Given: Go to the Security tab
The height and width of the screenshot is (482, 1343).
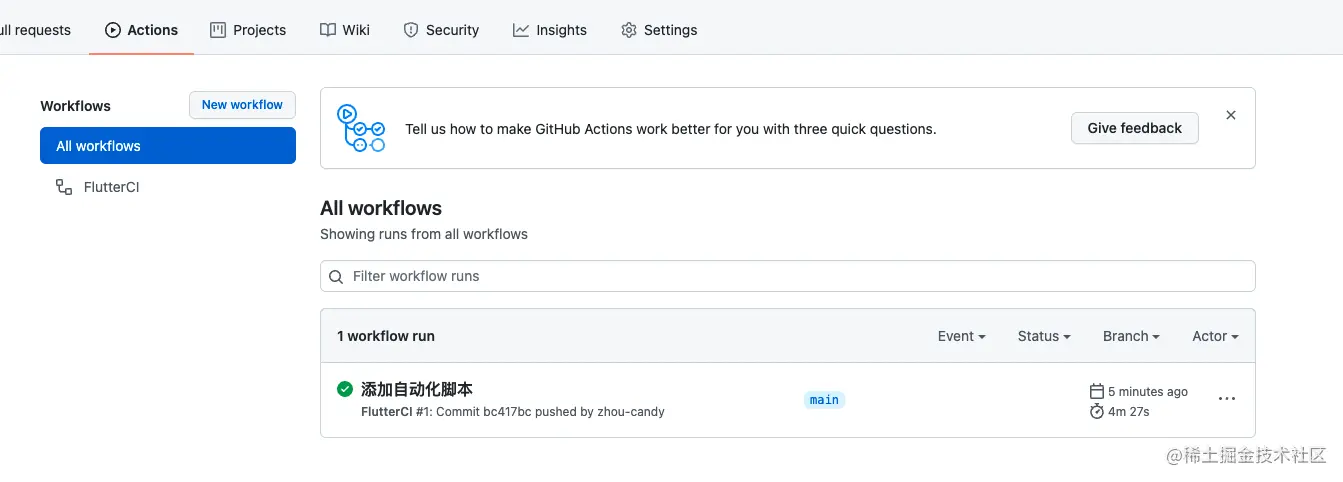Looking at the screenshot, I should click(x=441, y=30).
